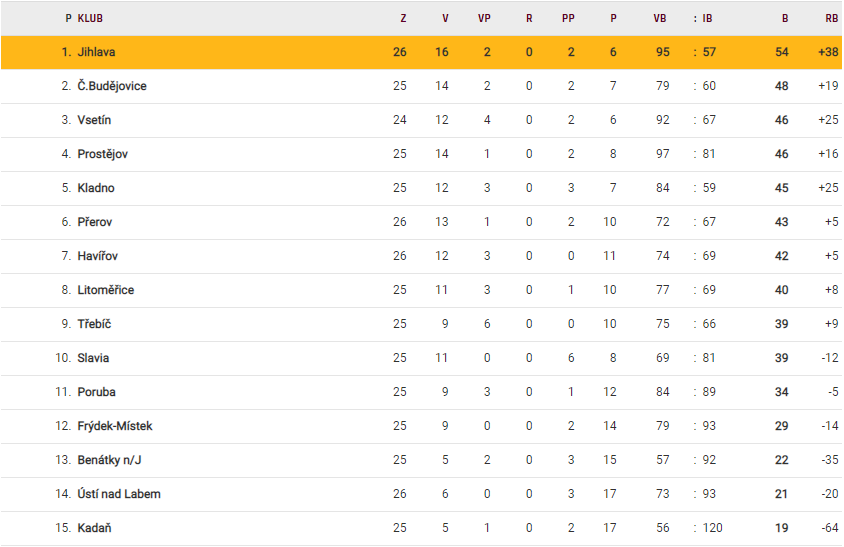Click the Kadaň team name

click(94, 528)
